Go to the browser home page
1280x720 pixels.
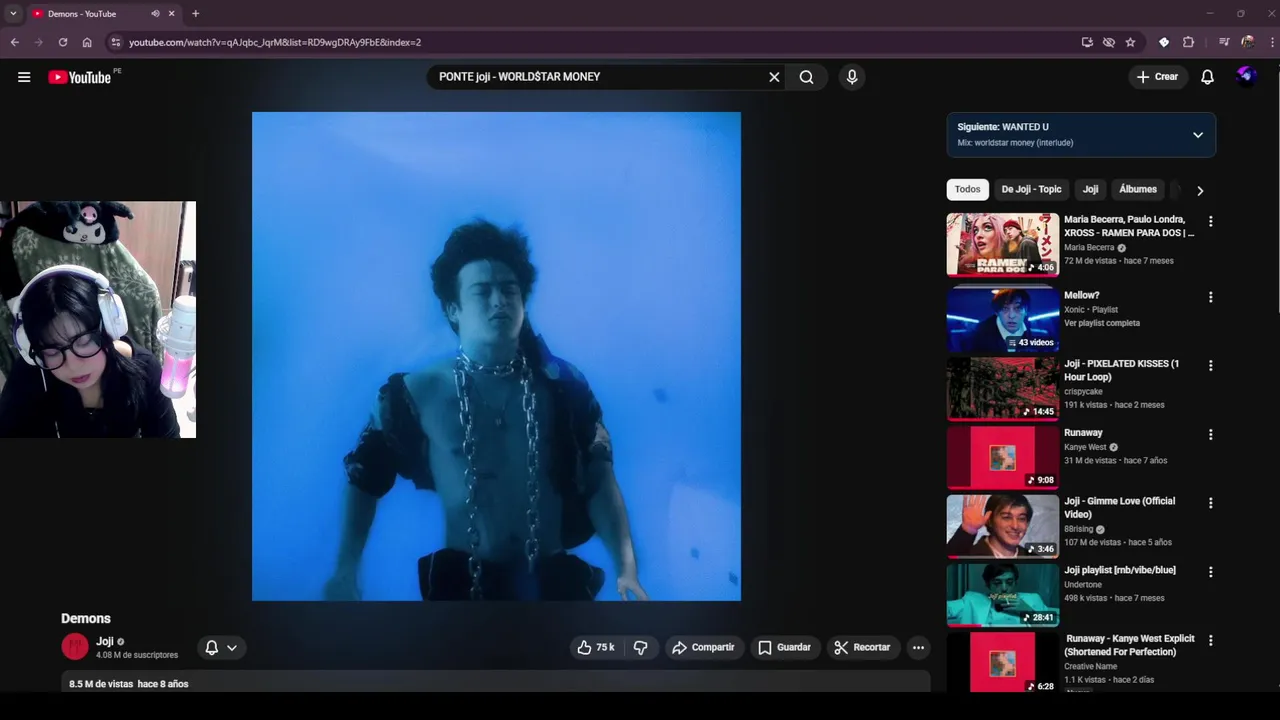pos(87,42)
